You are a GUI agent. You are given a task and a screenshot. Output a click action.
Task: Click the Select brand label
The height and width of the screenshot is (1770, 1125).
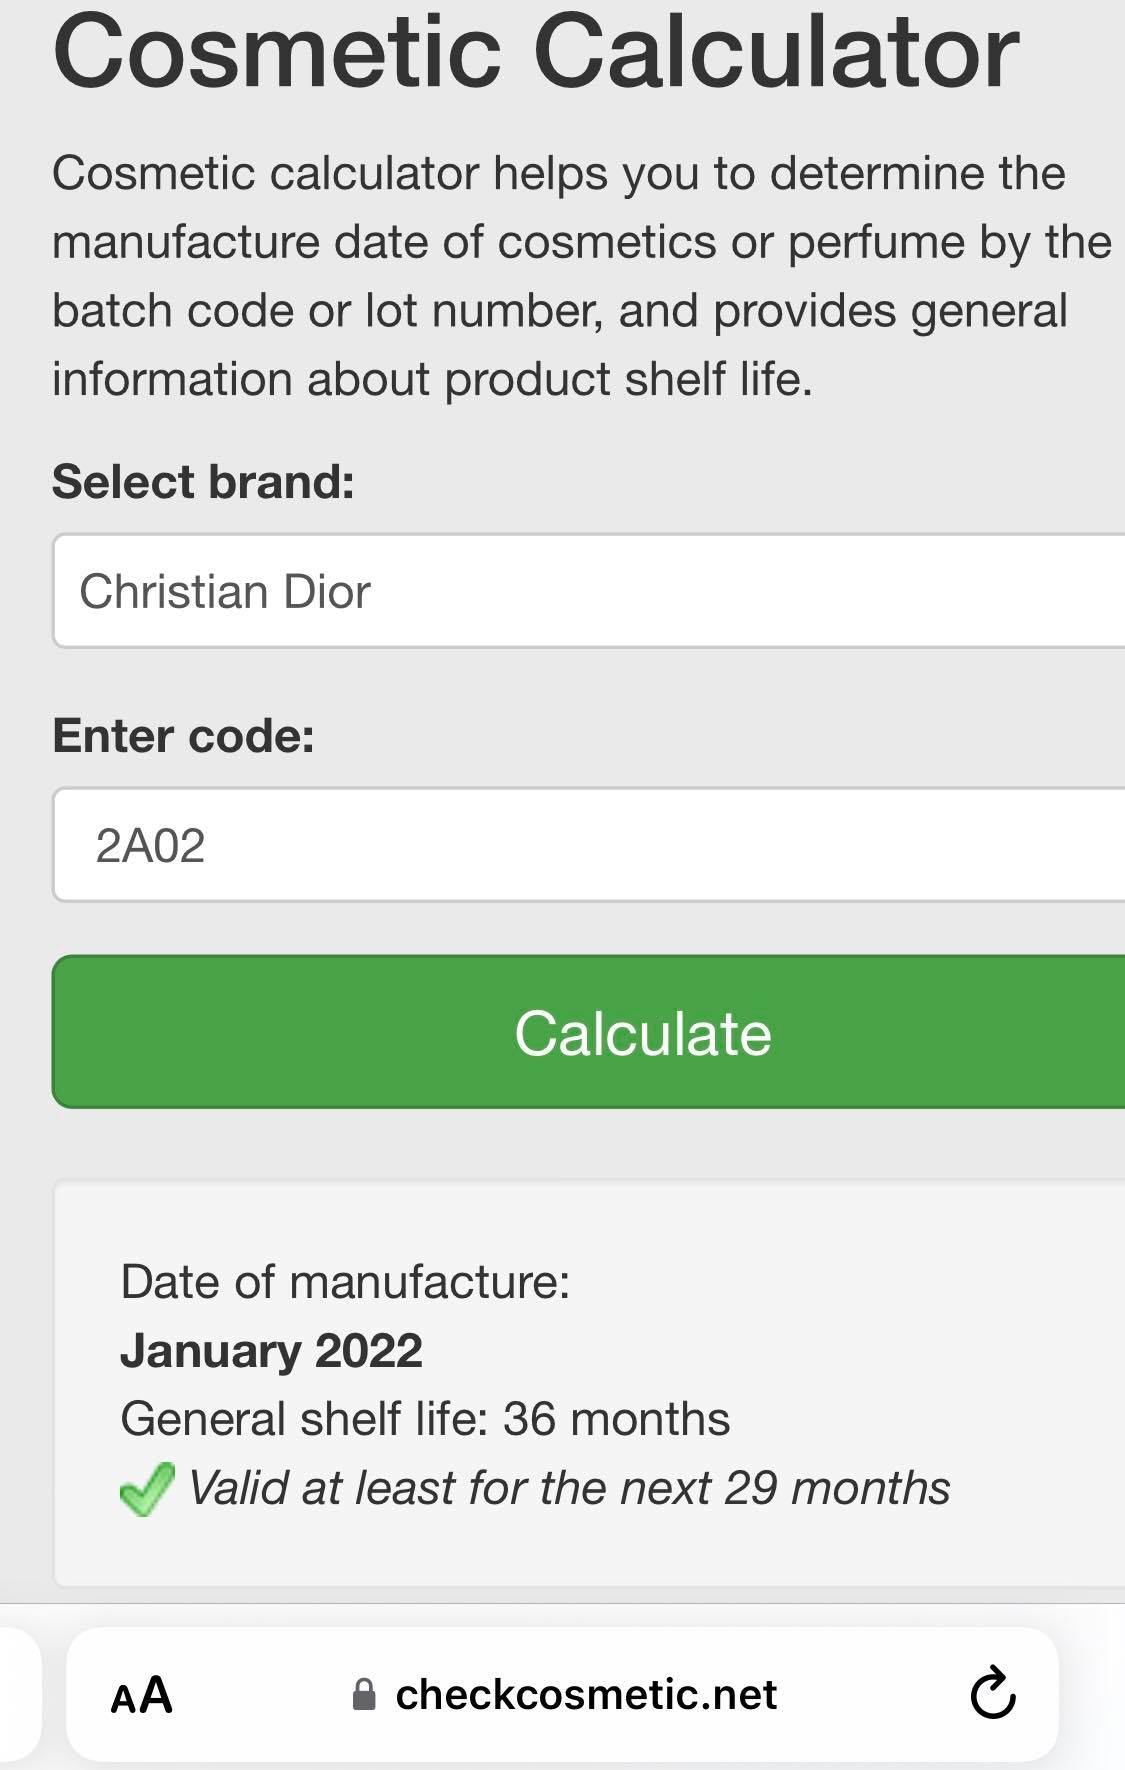tap(203, 481)
